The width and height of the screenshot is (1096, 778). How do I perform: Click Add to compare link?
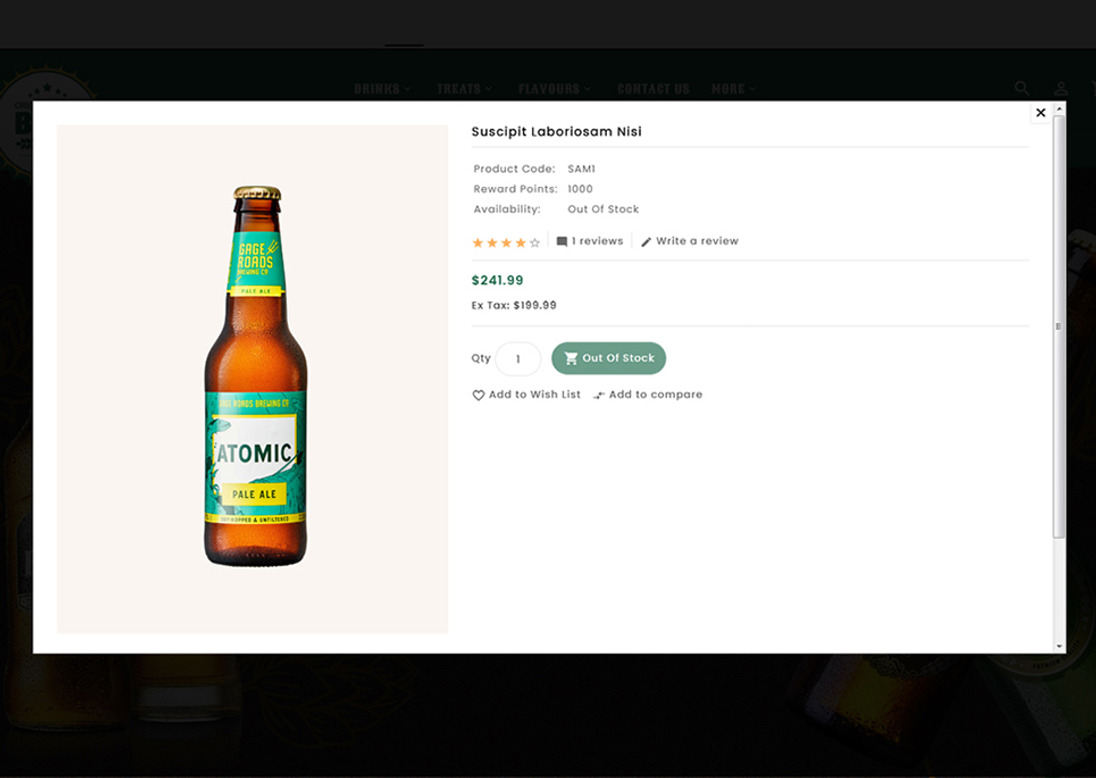pyautogui.click(x=648, y=395)
